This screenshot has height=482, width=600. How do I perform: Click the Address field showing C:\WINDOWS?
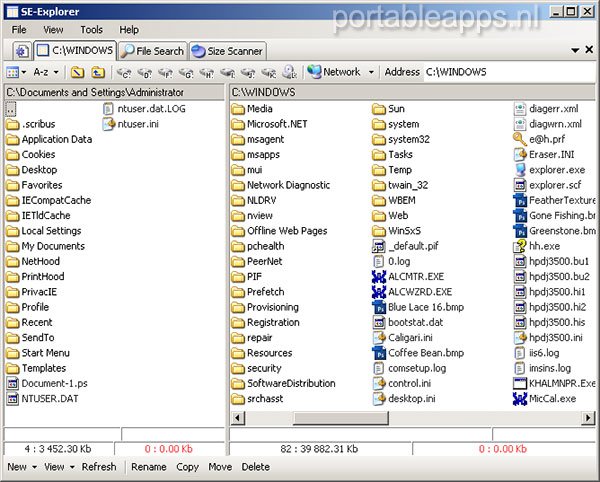coord(511,72)
